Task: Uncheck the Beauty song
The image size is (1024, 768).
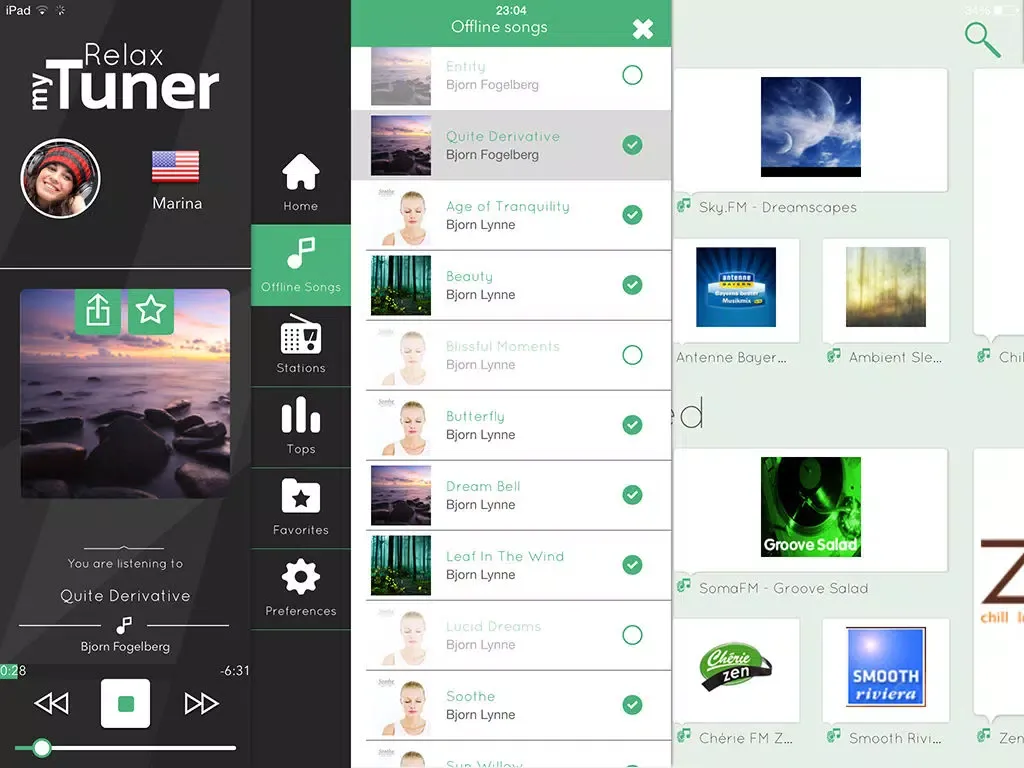Action: pos(632,285)
